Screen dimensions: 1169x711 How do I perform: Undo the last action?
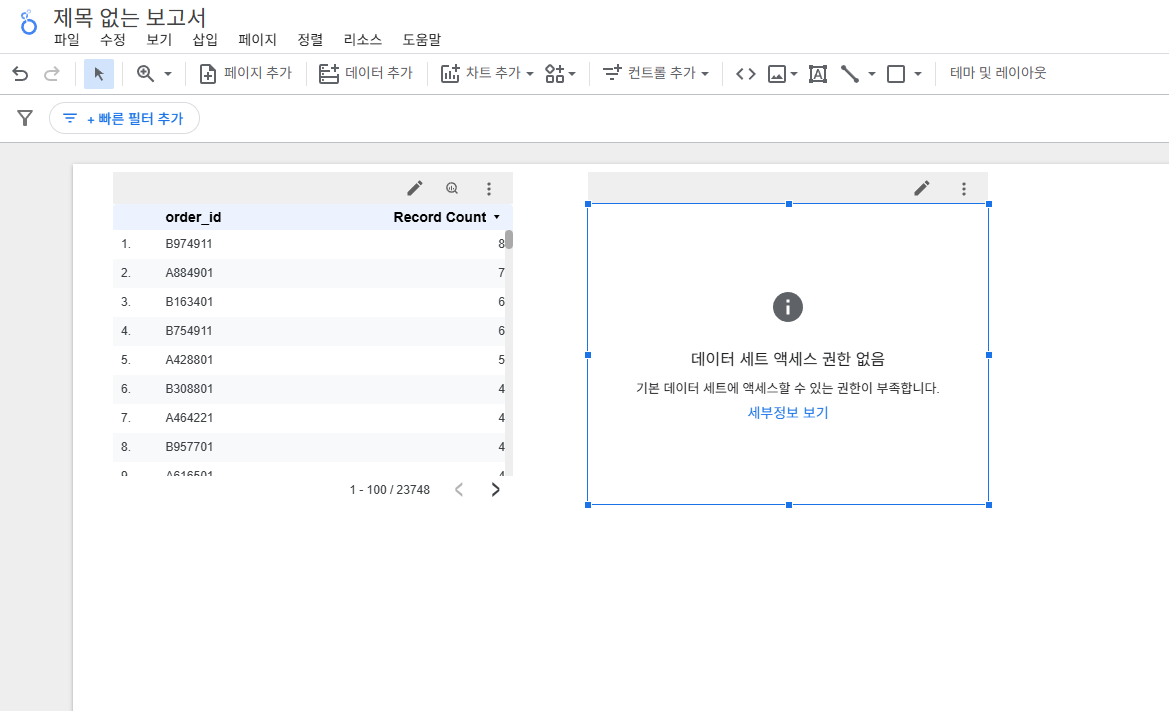pyautogui.click(x=20, y=74)
